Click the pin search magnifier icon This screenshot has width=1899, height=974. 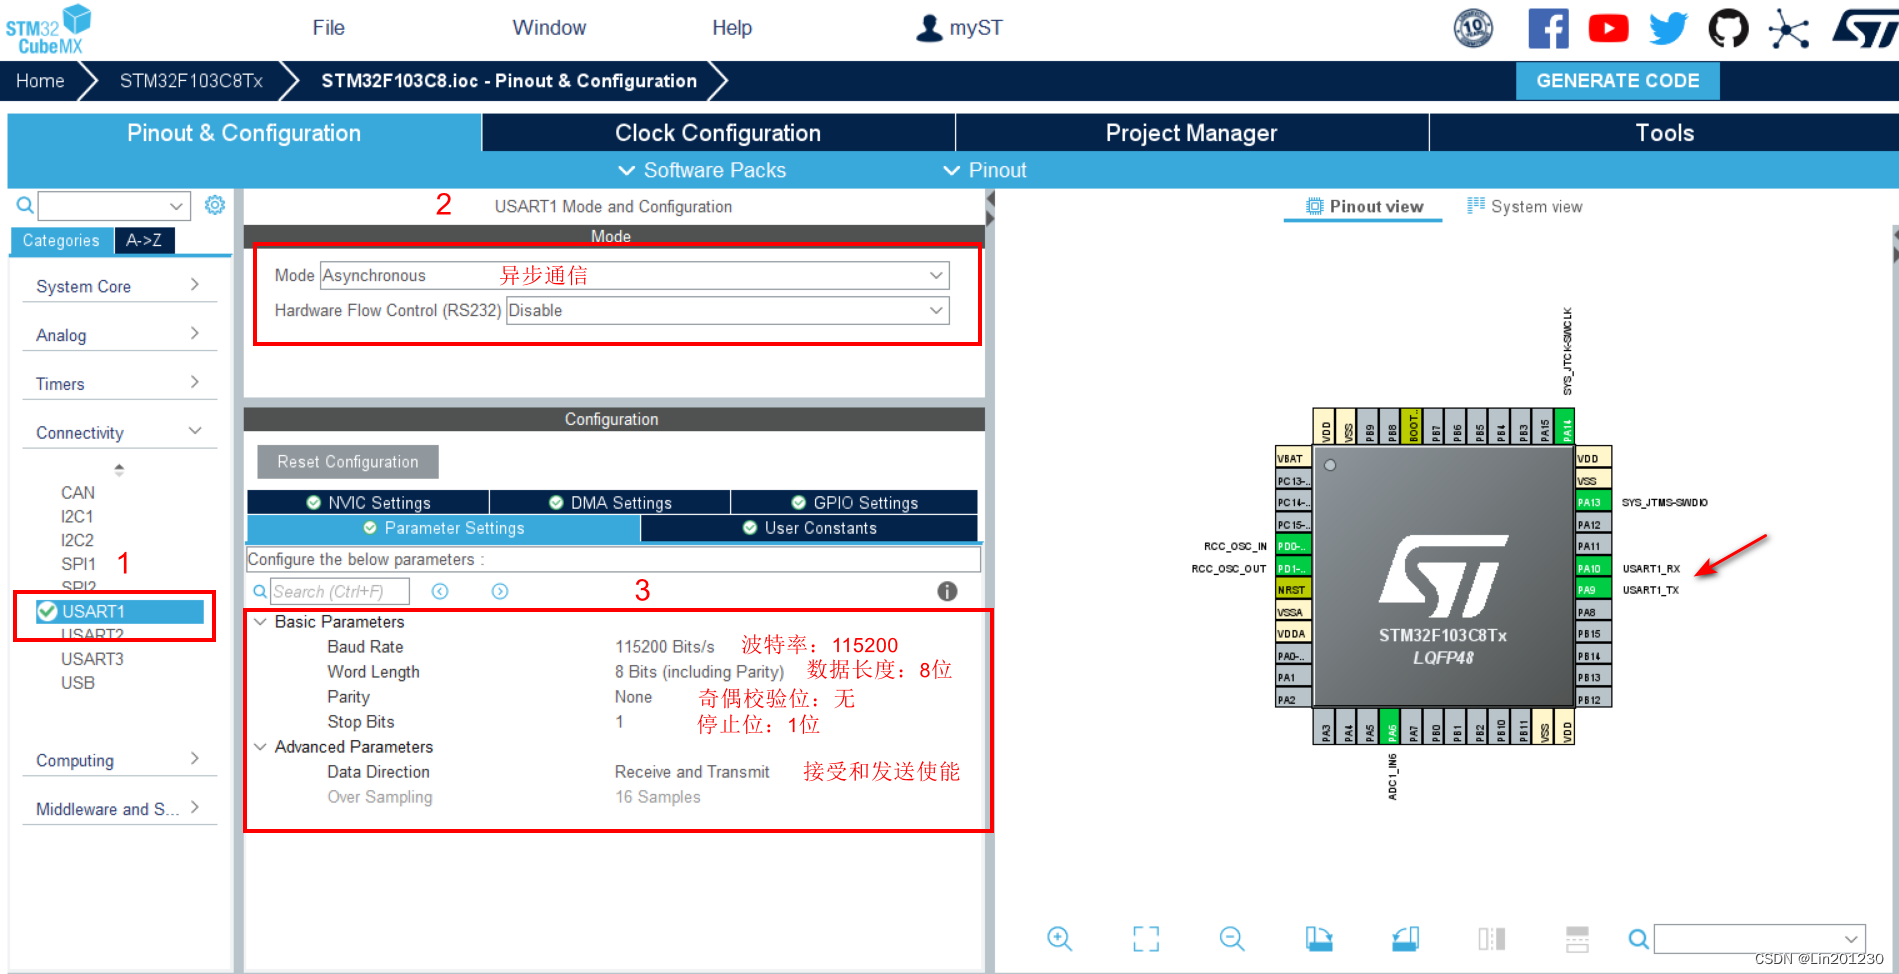(1638, 939)
